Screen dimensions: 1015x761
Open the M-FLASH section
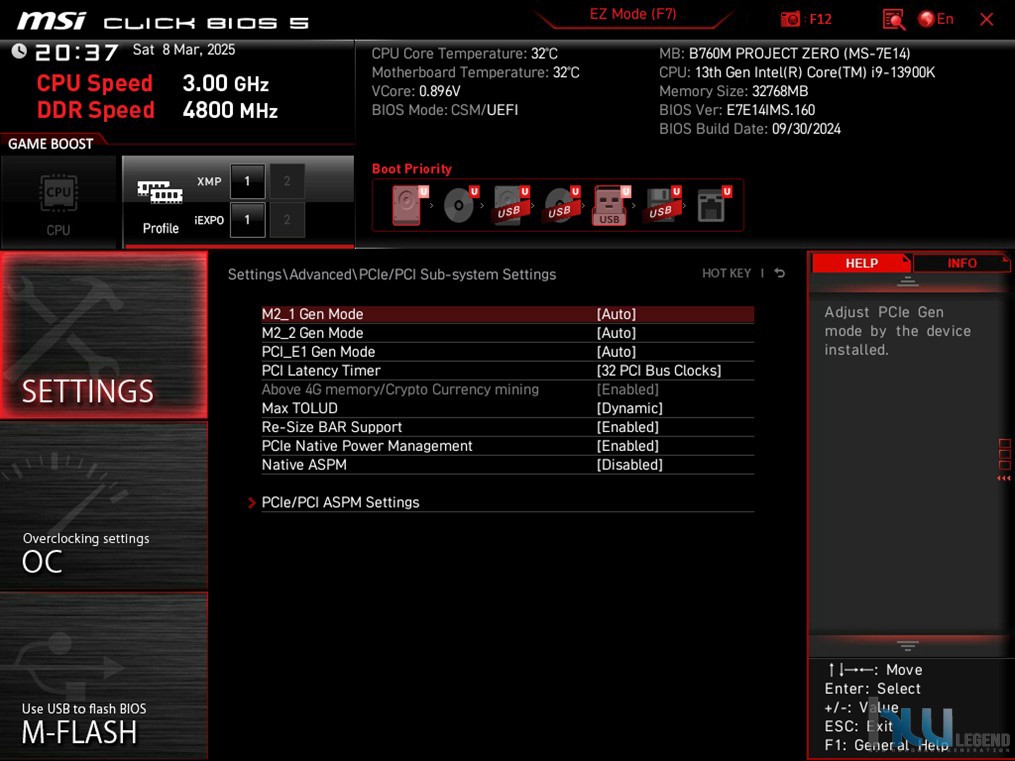pos(104,676)
